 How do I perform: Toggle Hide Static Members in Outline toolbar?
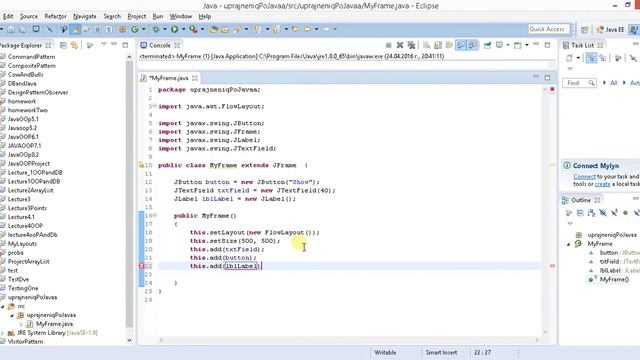pos(614,213)
